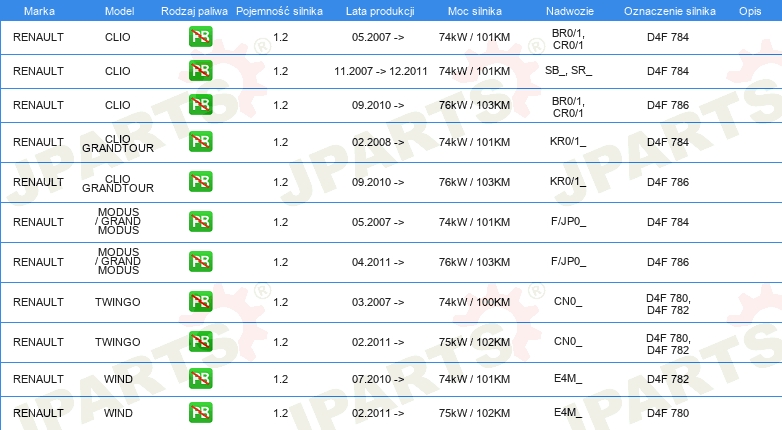Select the engine code "D4F 782" in the WIND 07.2010 row
Screen dimensions: 782x430
[668, 379]
